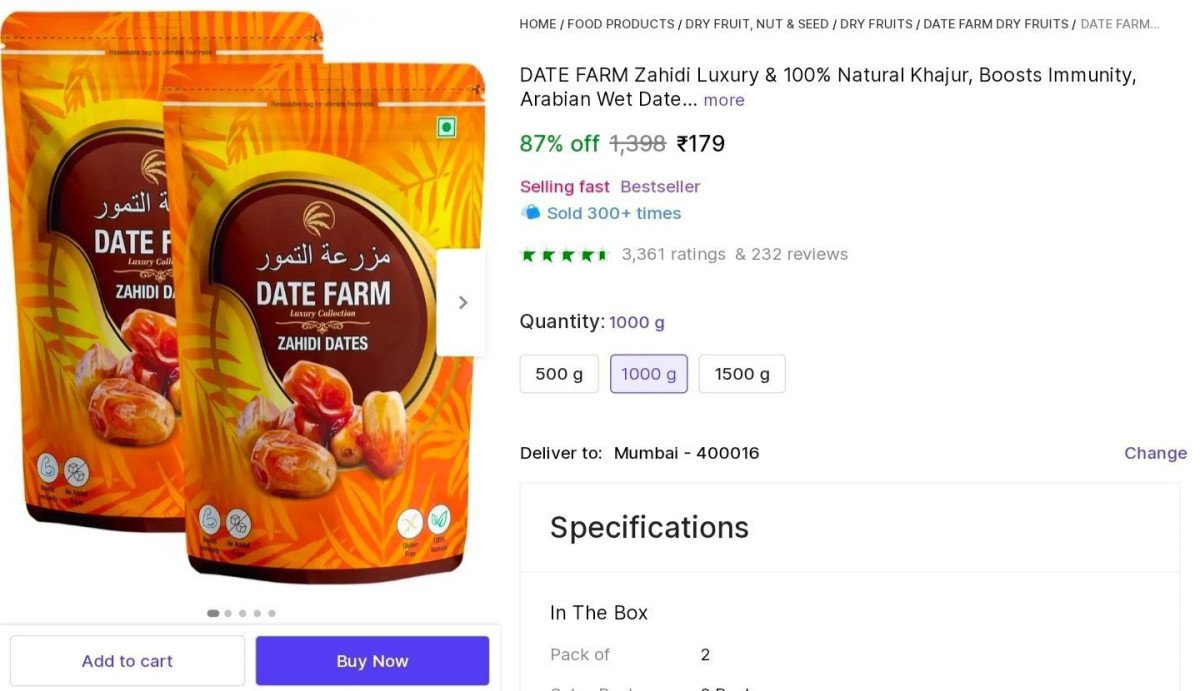Select the second carousel dot below the image
Image resolution: width=1200 pixels, height=691 pixels.
tap(227, 613)
